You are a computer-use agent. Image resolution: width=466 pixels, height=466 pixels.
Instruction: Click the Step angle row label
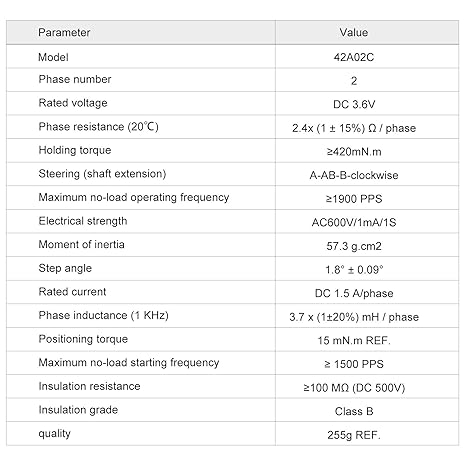tap(65, 269)
